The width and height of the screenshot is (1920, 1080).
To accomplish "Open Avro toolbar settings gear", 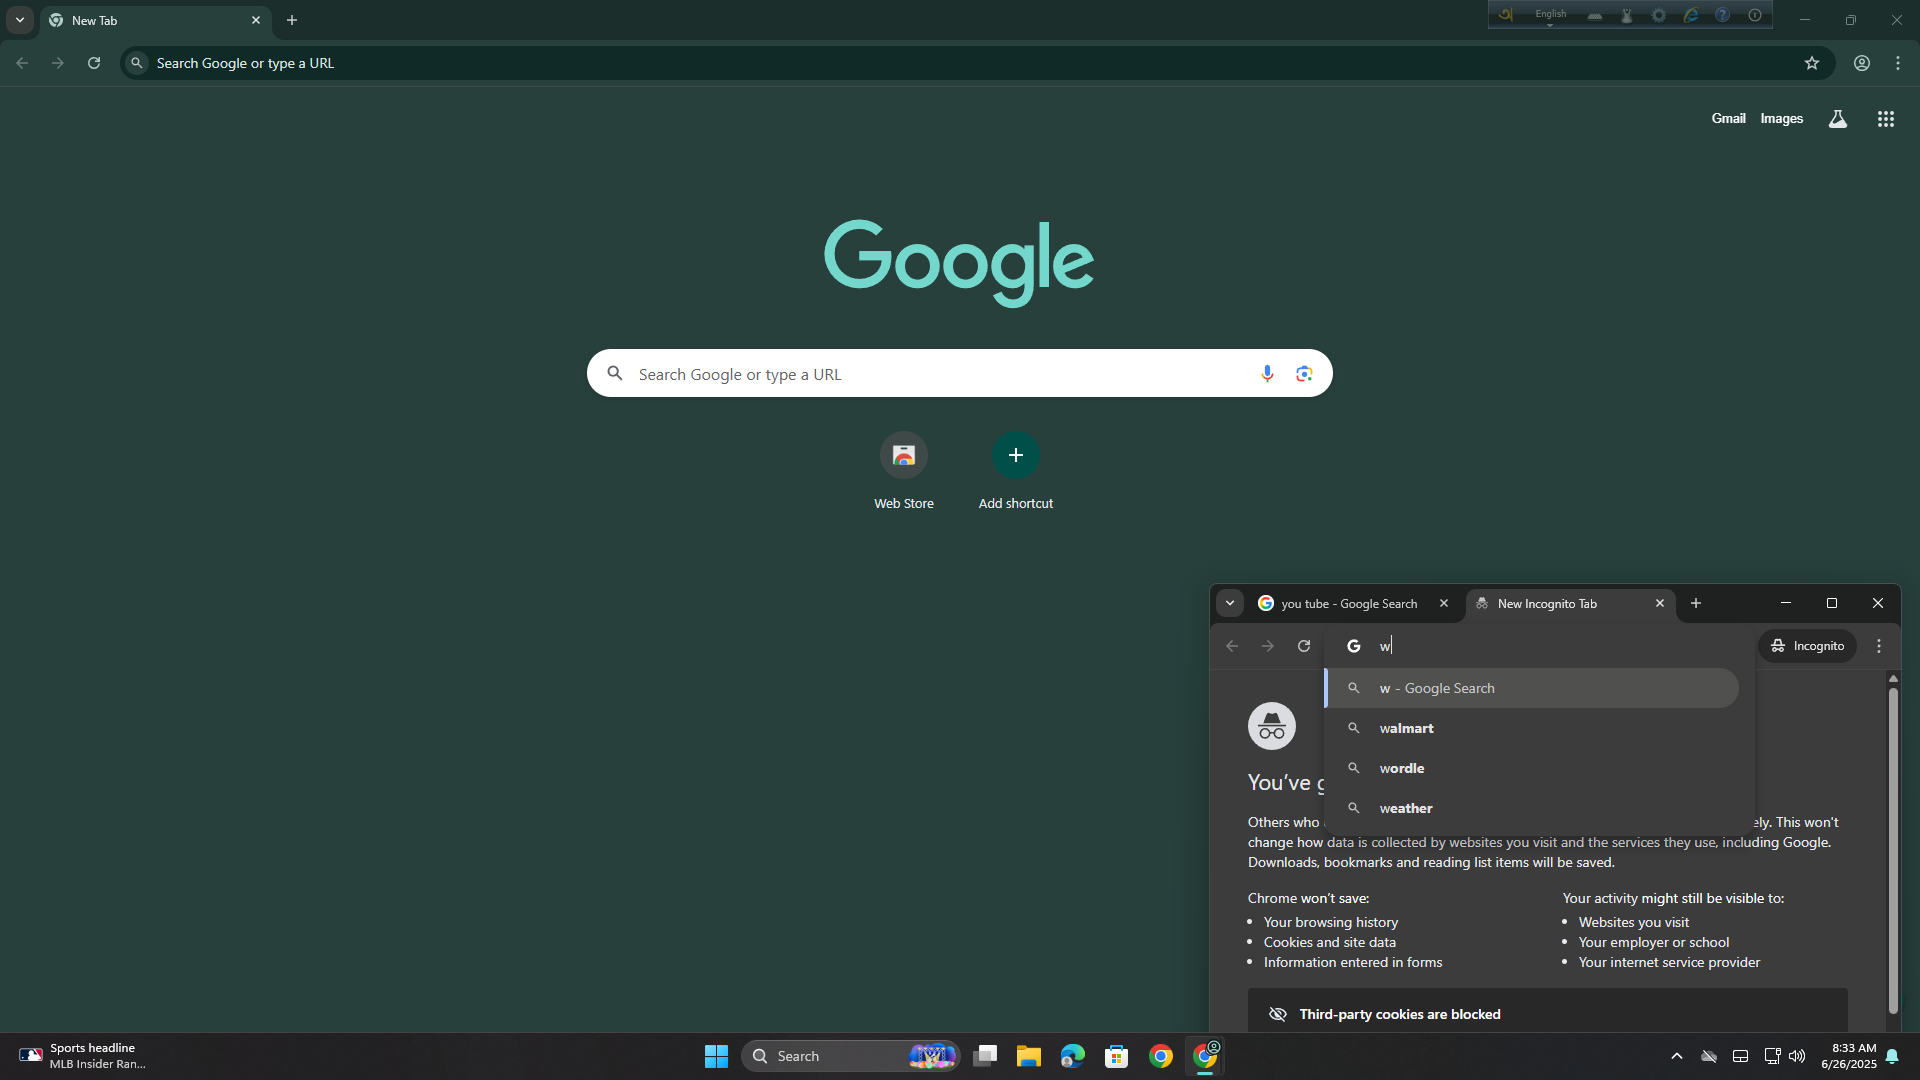I will [1659, 15].
